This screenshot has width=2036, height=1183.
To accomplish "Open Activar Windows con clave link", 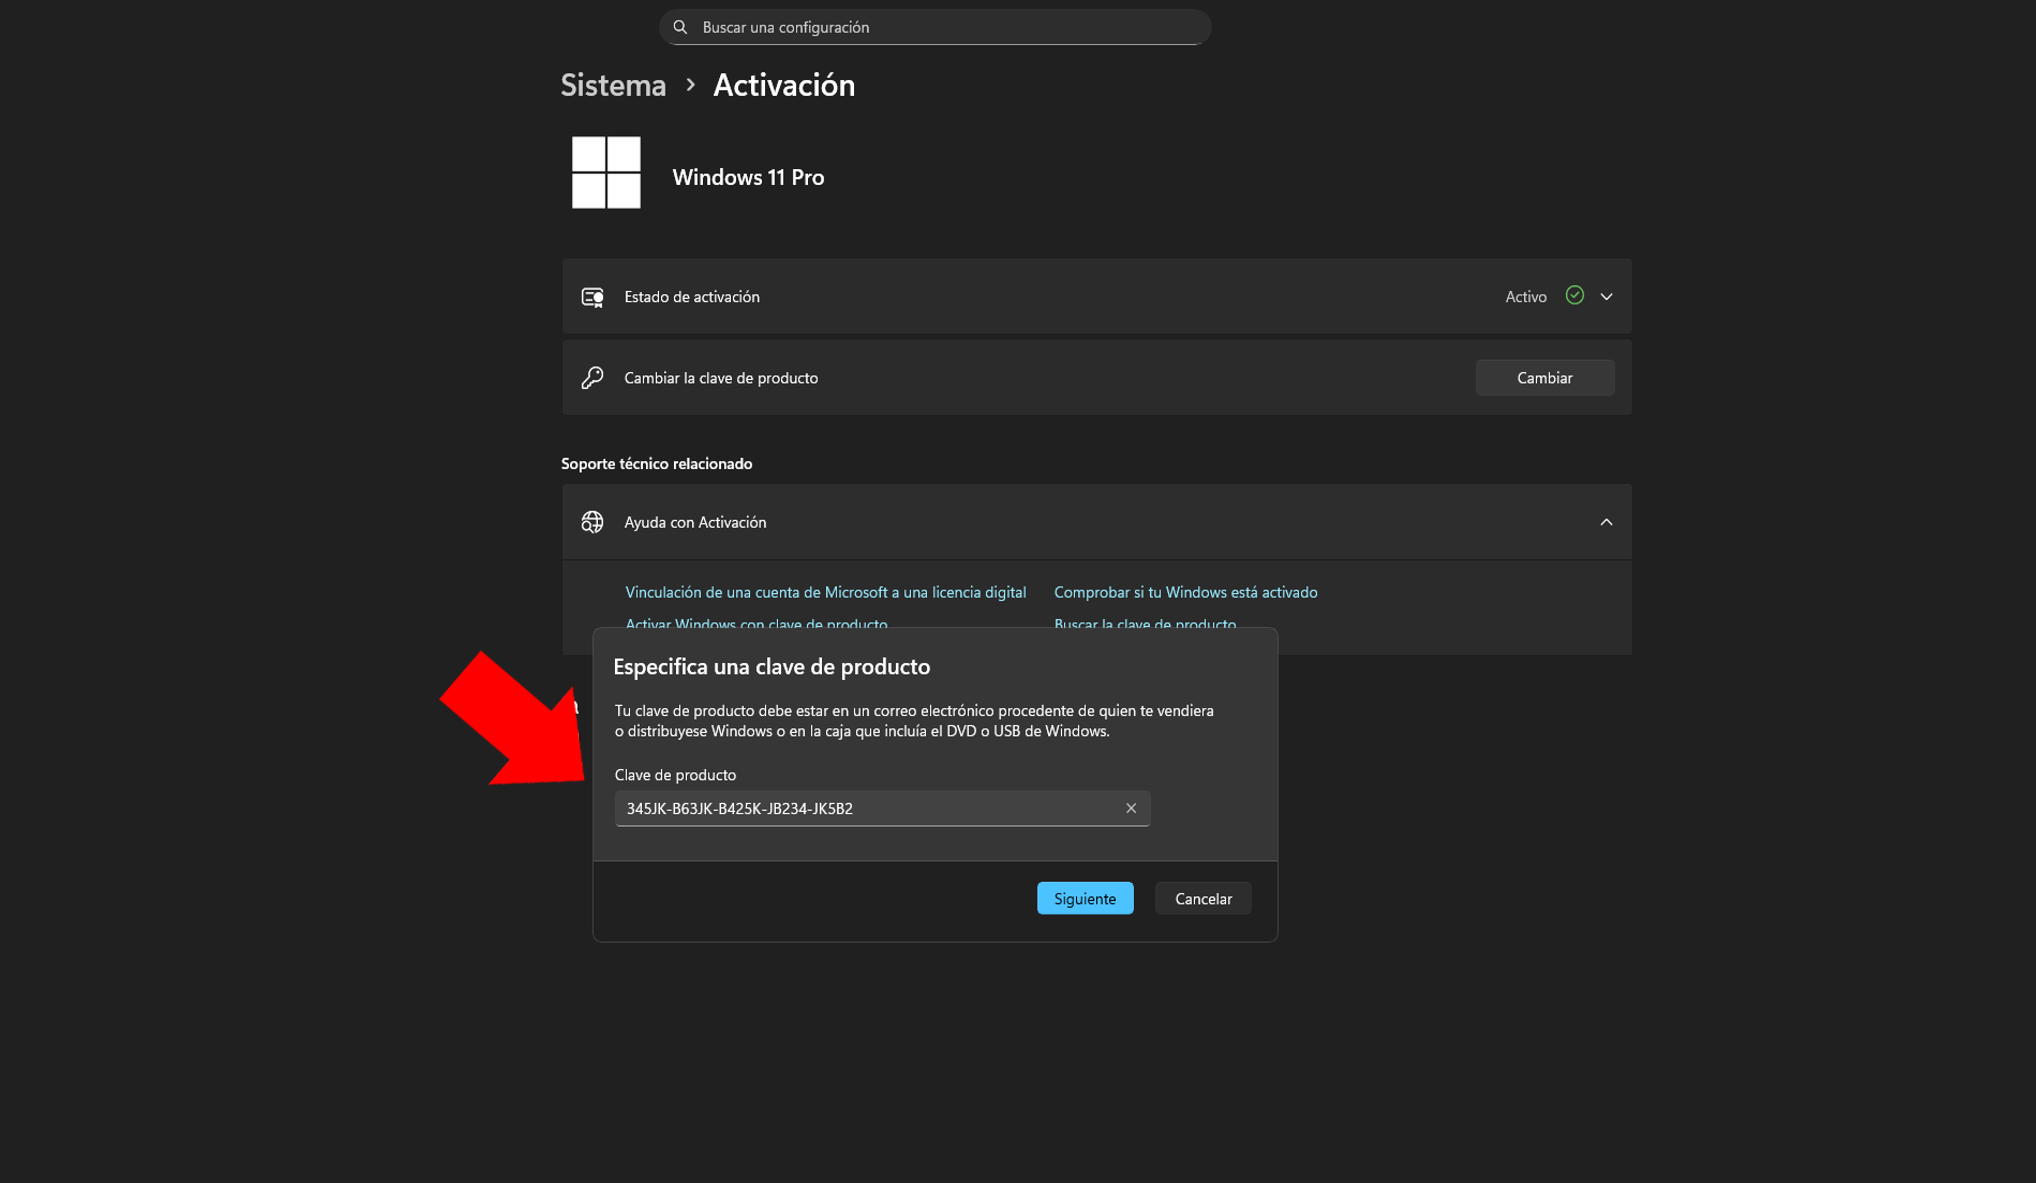I will tap(756, 622).
